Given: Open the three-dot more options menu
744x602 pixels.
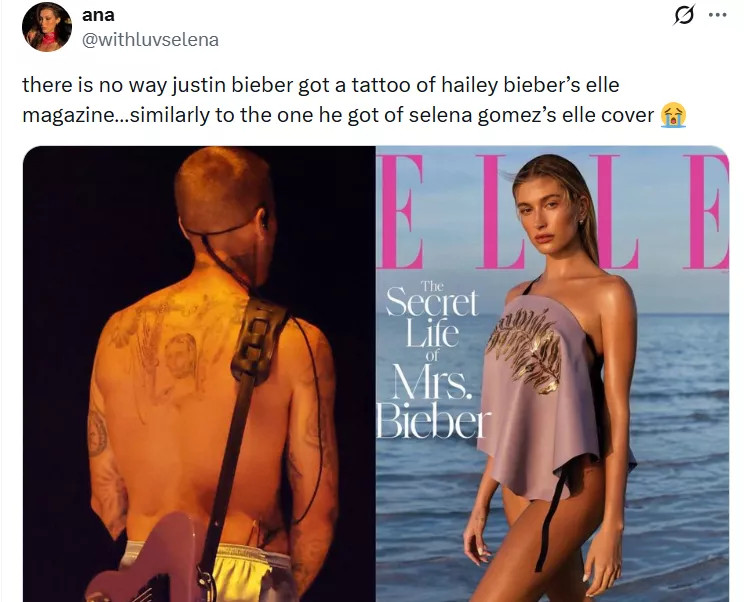Looking at the screenshot, I should pos(717,15).
